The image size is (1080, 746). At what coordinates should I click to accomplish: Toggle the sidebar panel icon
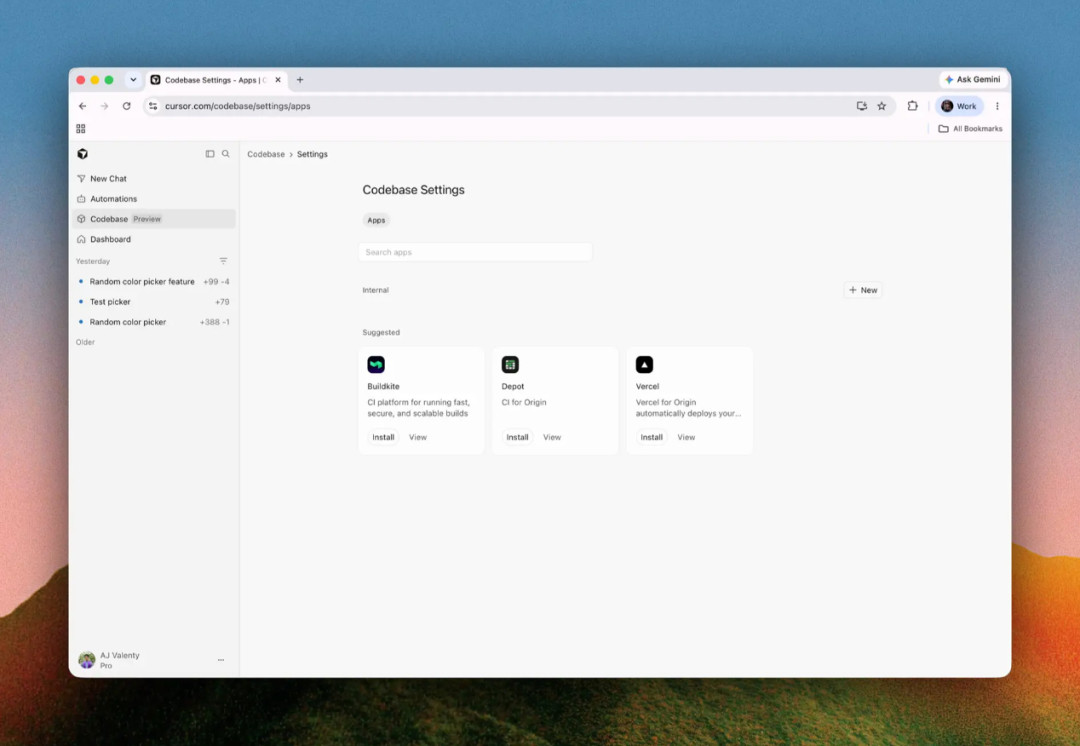[210, 154]
